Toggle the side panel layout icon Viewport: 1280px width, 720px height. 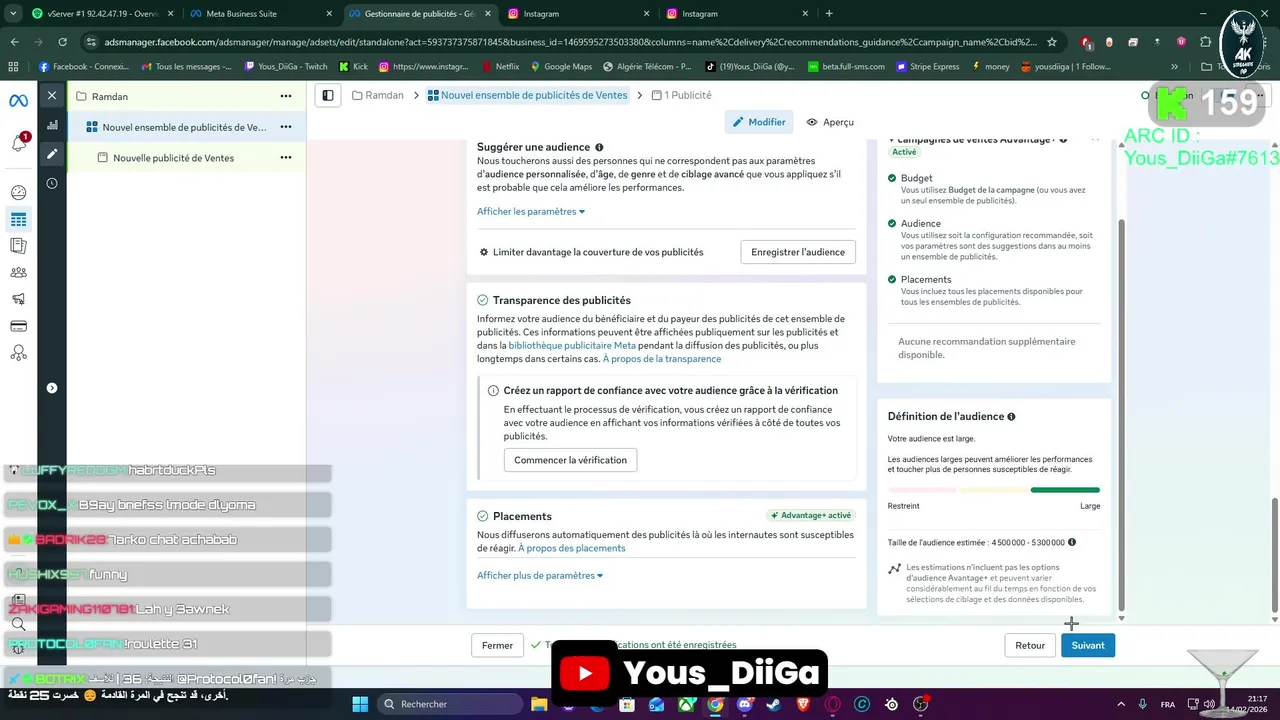coord(327,95)
